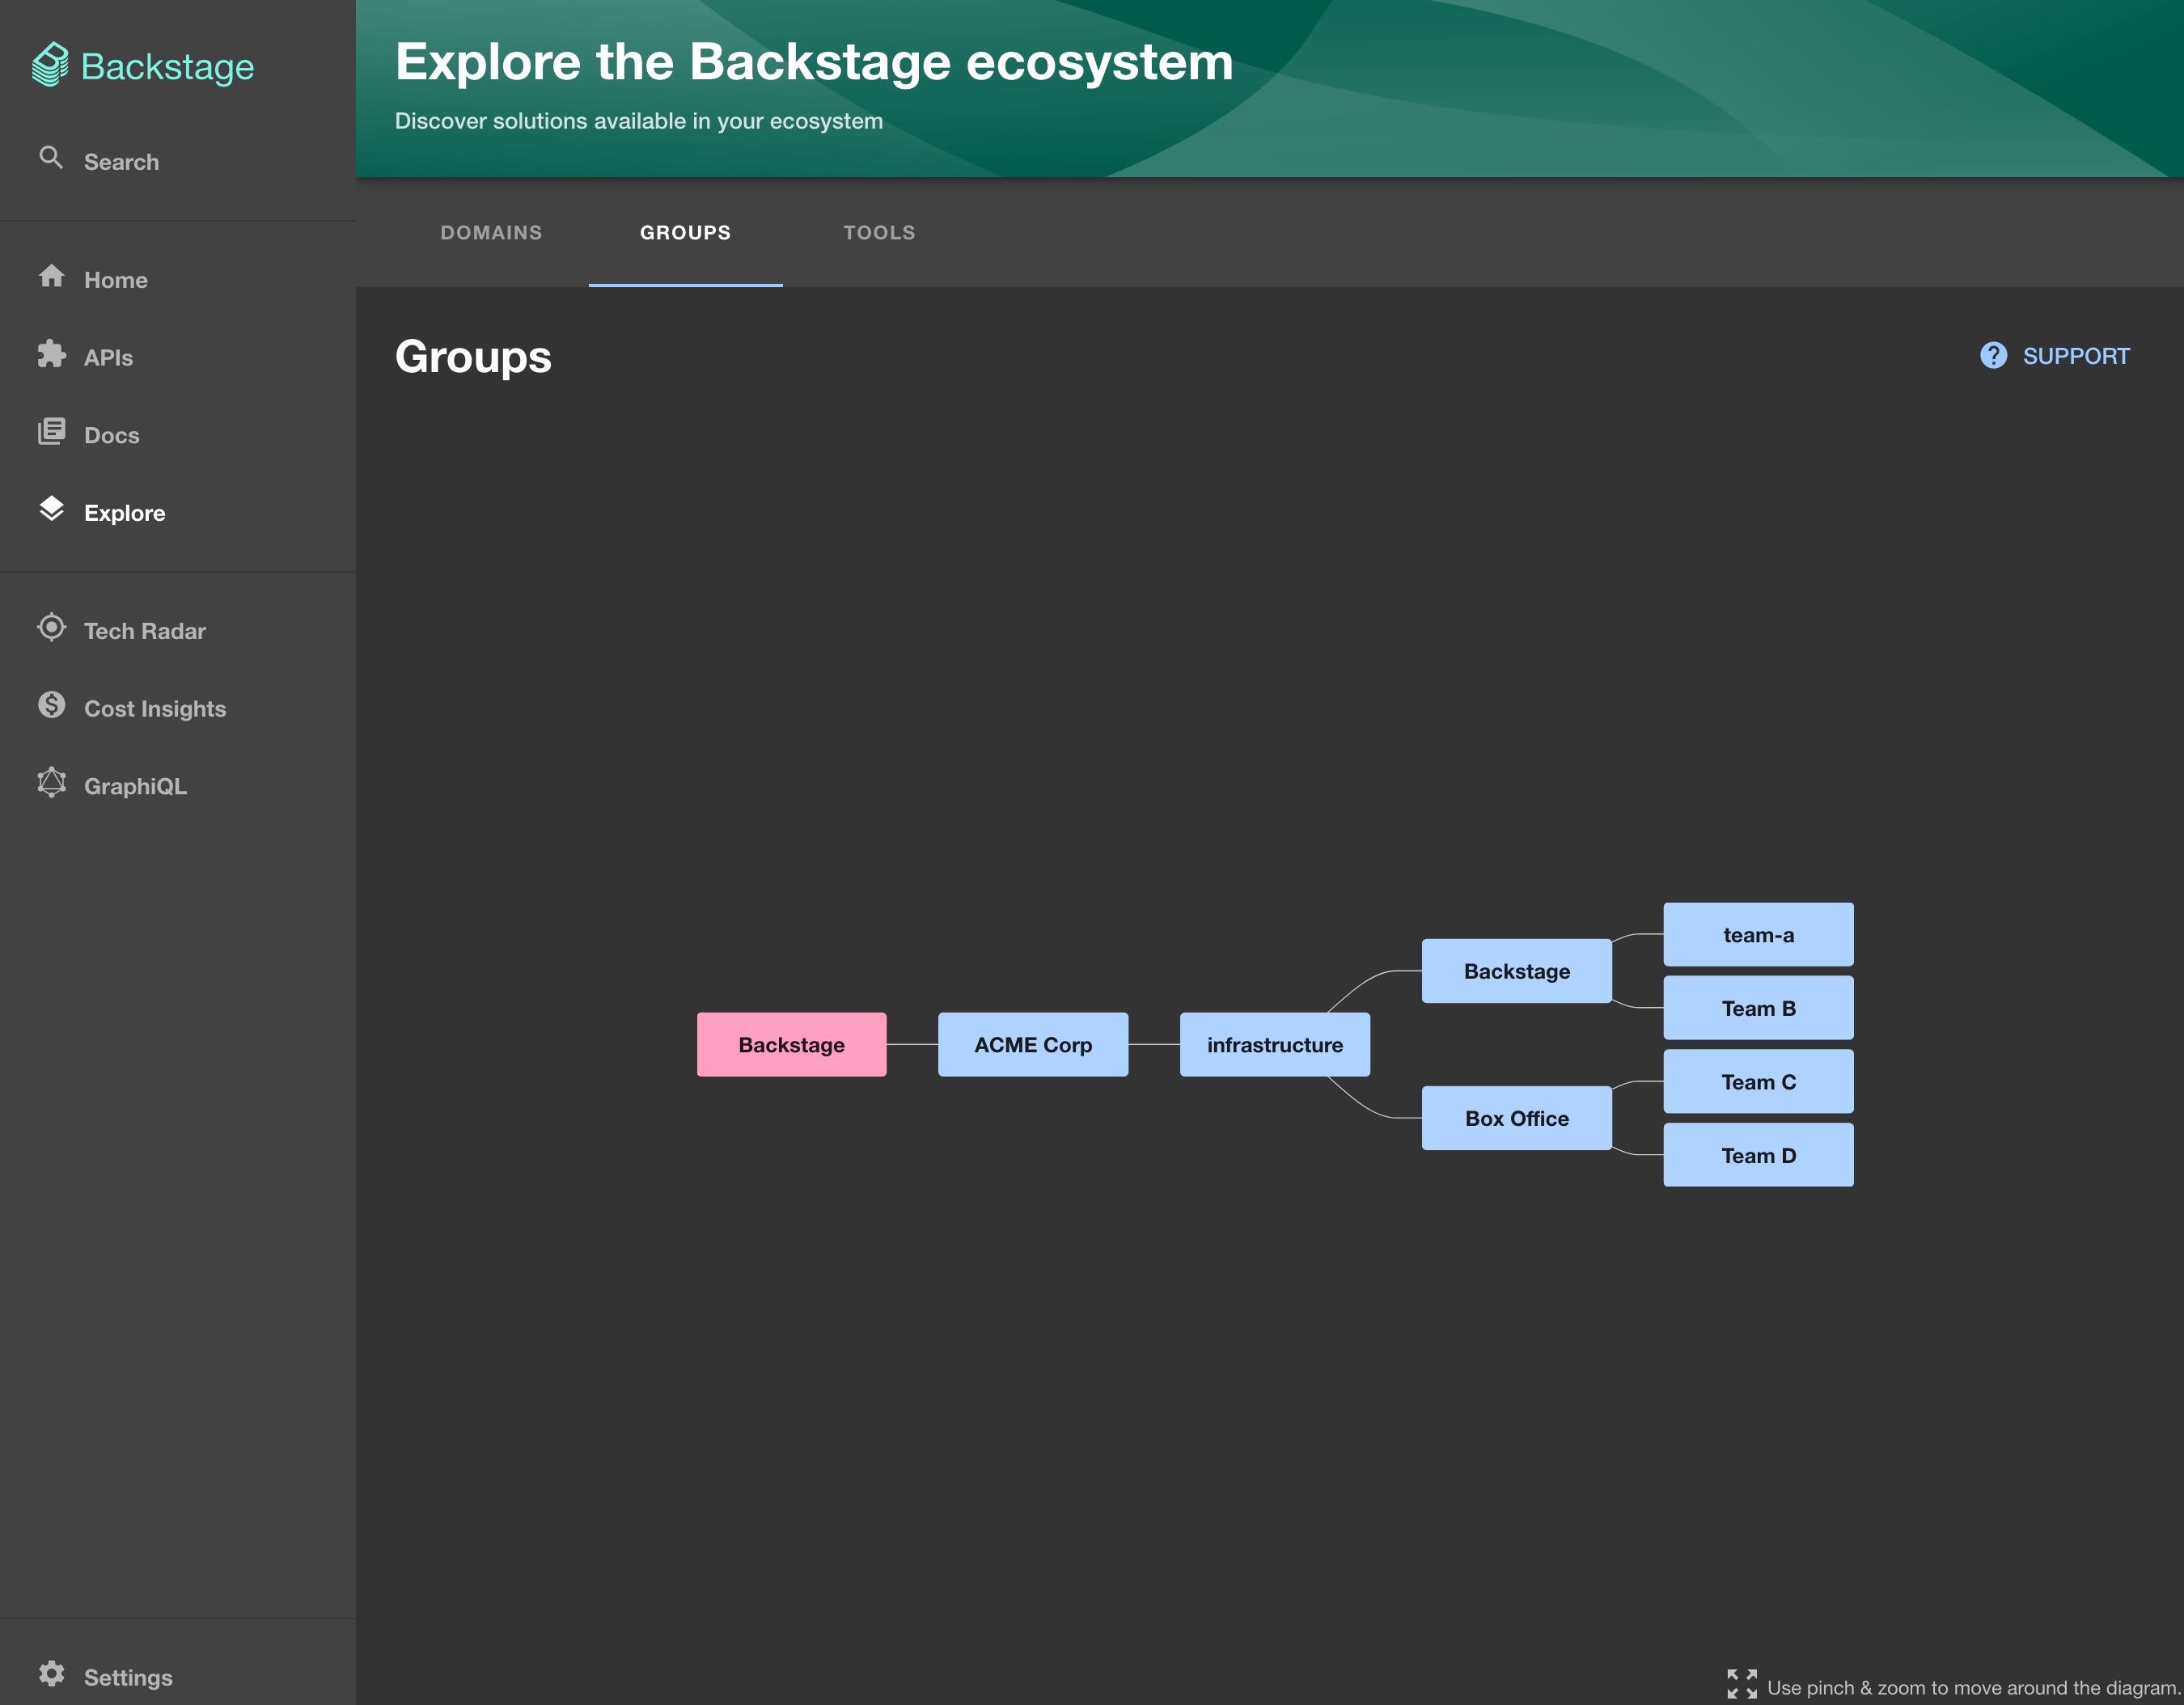This screenshot has width=2184, height=1705.
Task: Switch to the Domains tab
Action: 491,233
